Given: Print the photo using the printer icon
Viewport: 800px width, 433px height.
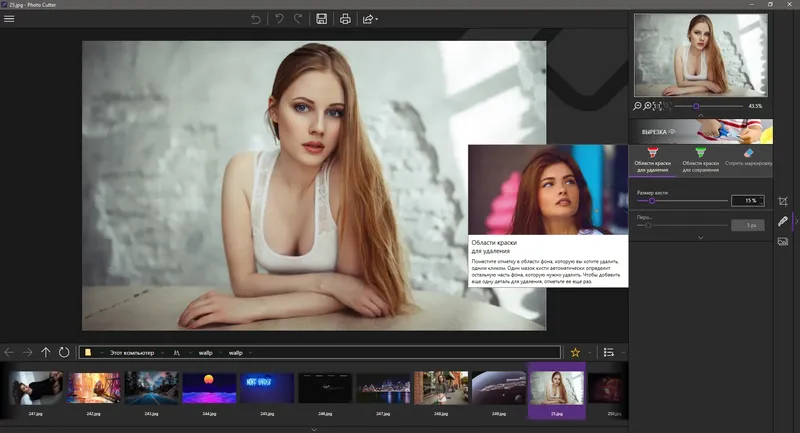Looking at the screenshot, I should (345, 19).
